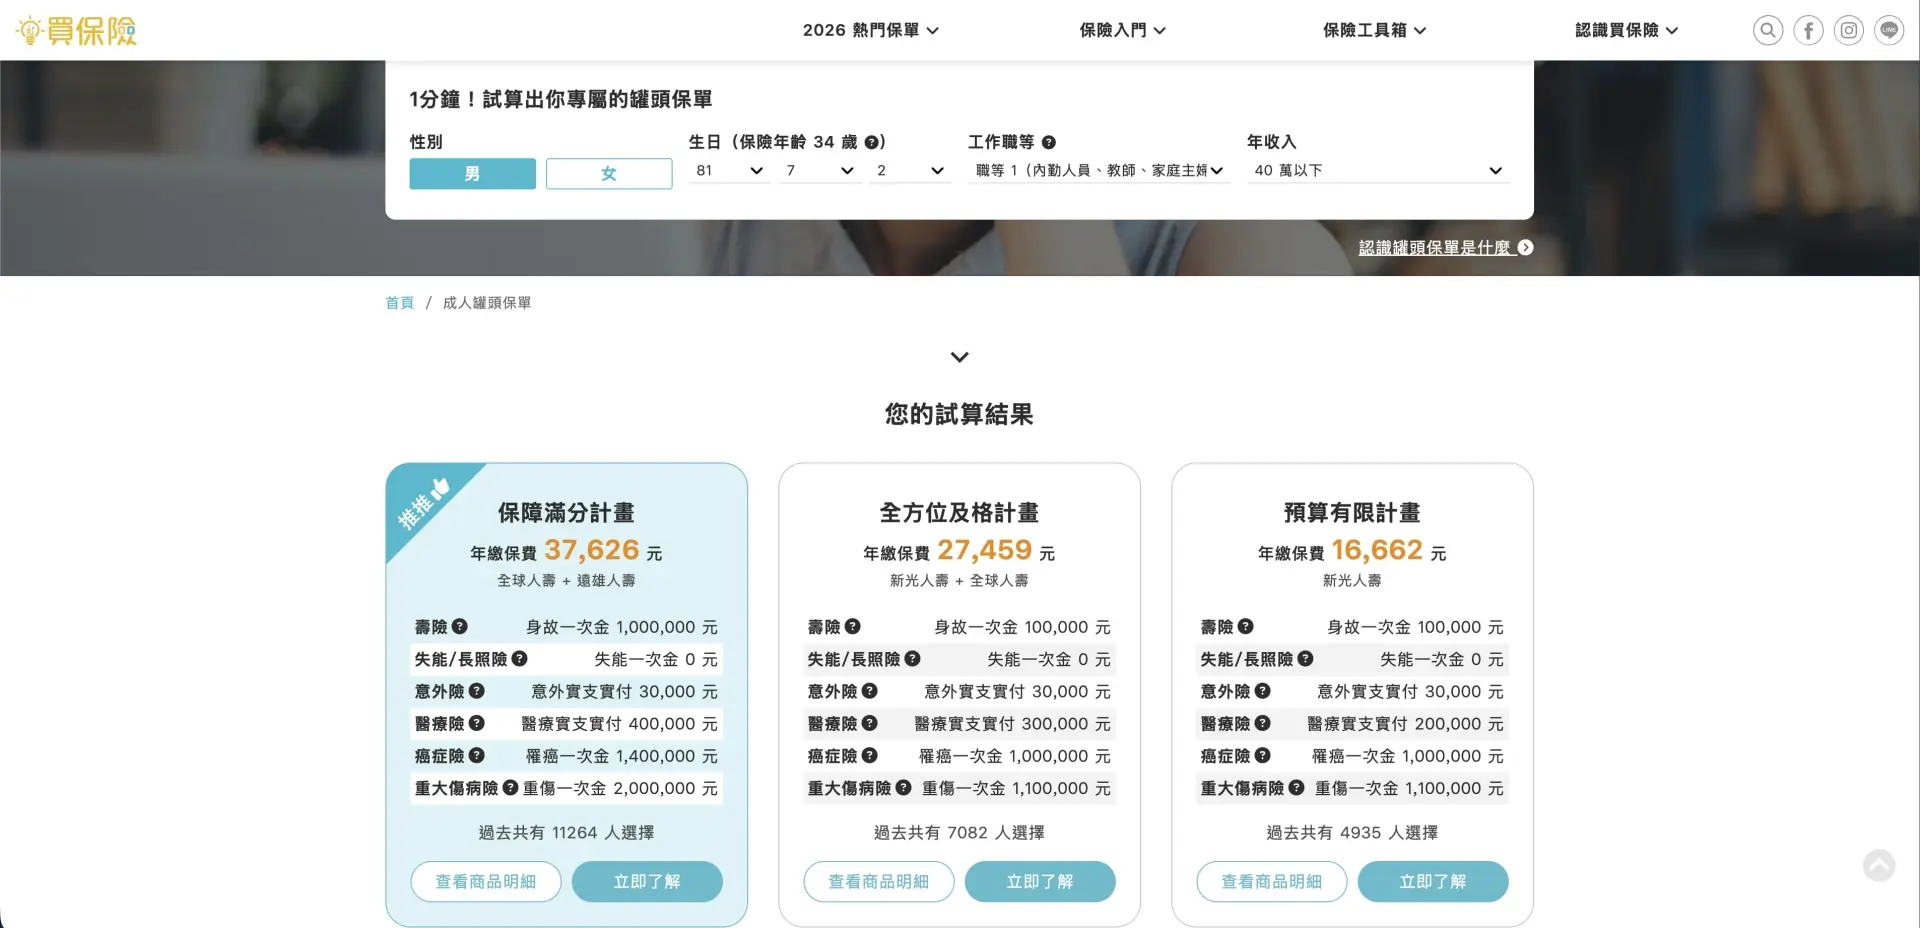Open birth month dropdown showing 7

[819, 170]
